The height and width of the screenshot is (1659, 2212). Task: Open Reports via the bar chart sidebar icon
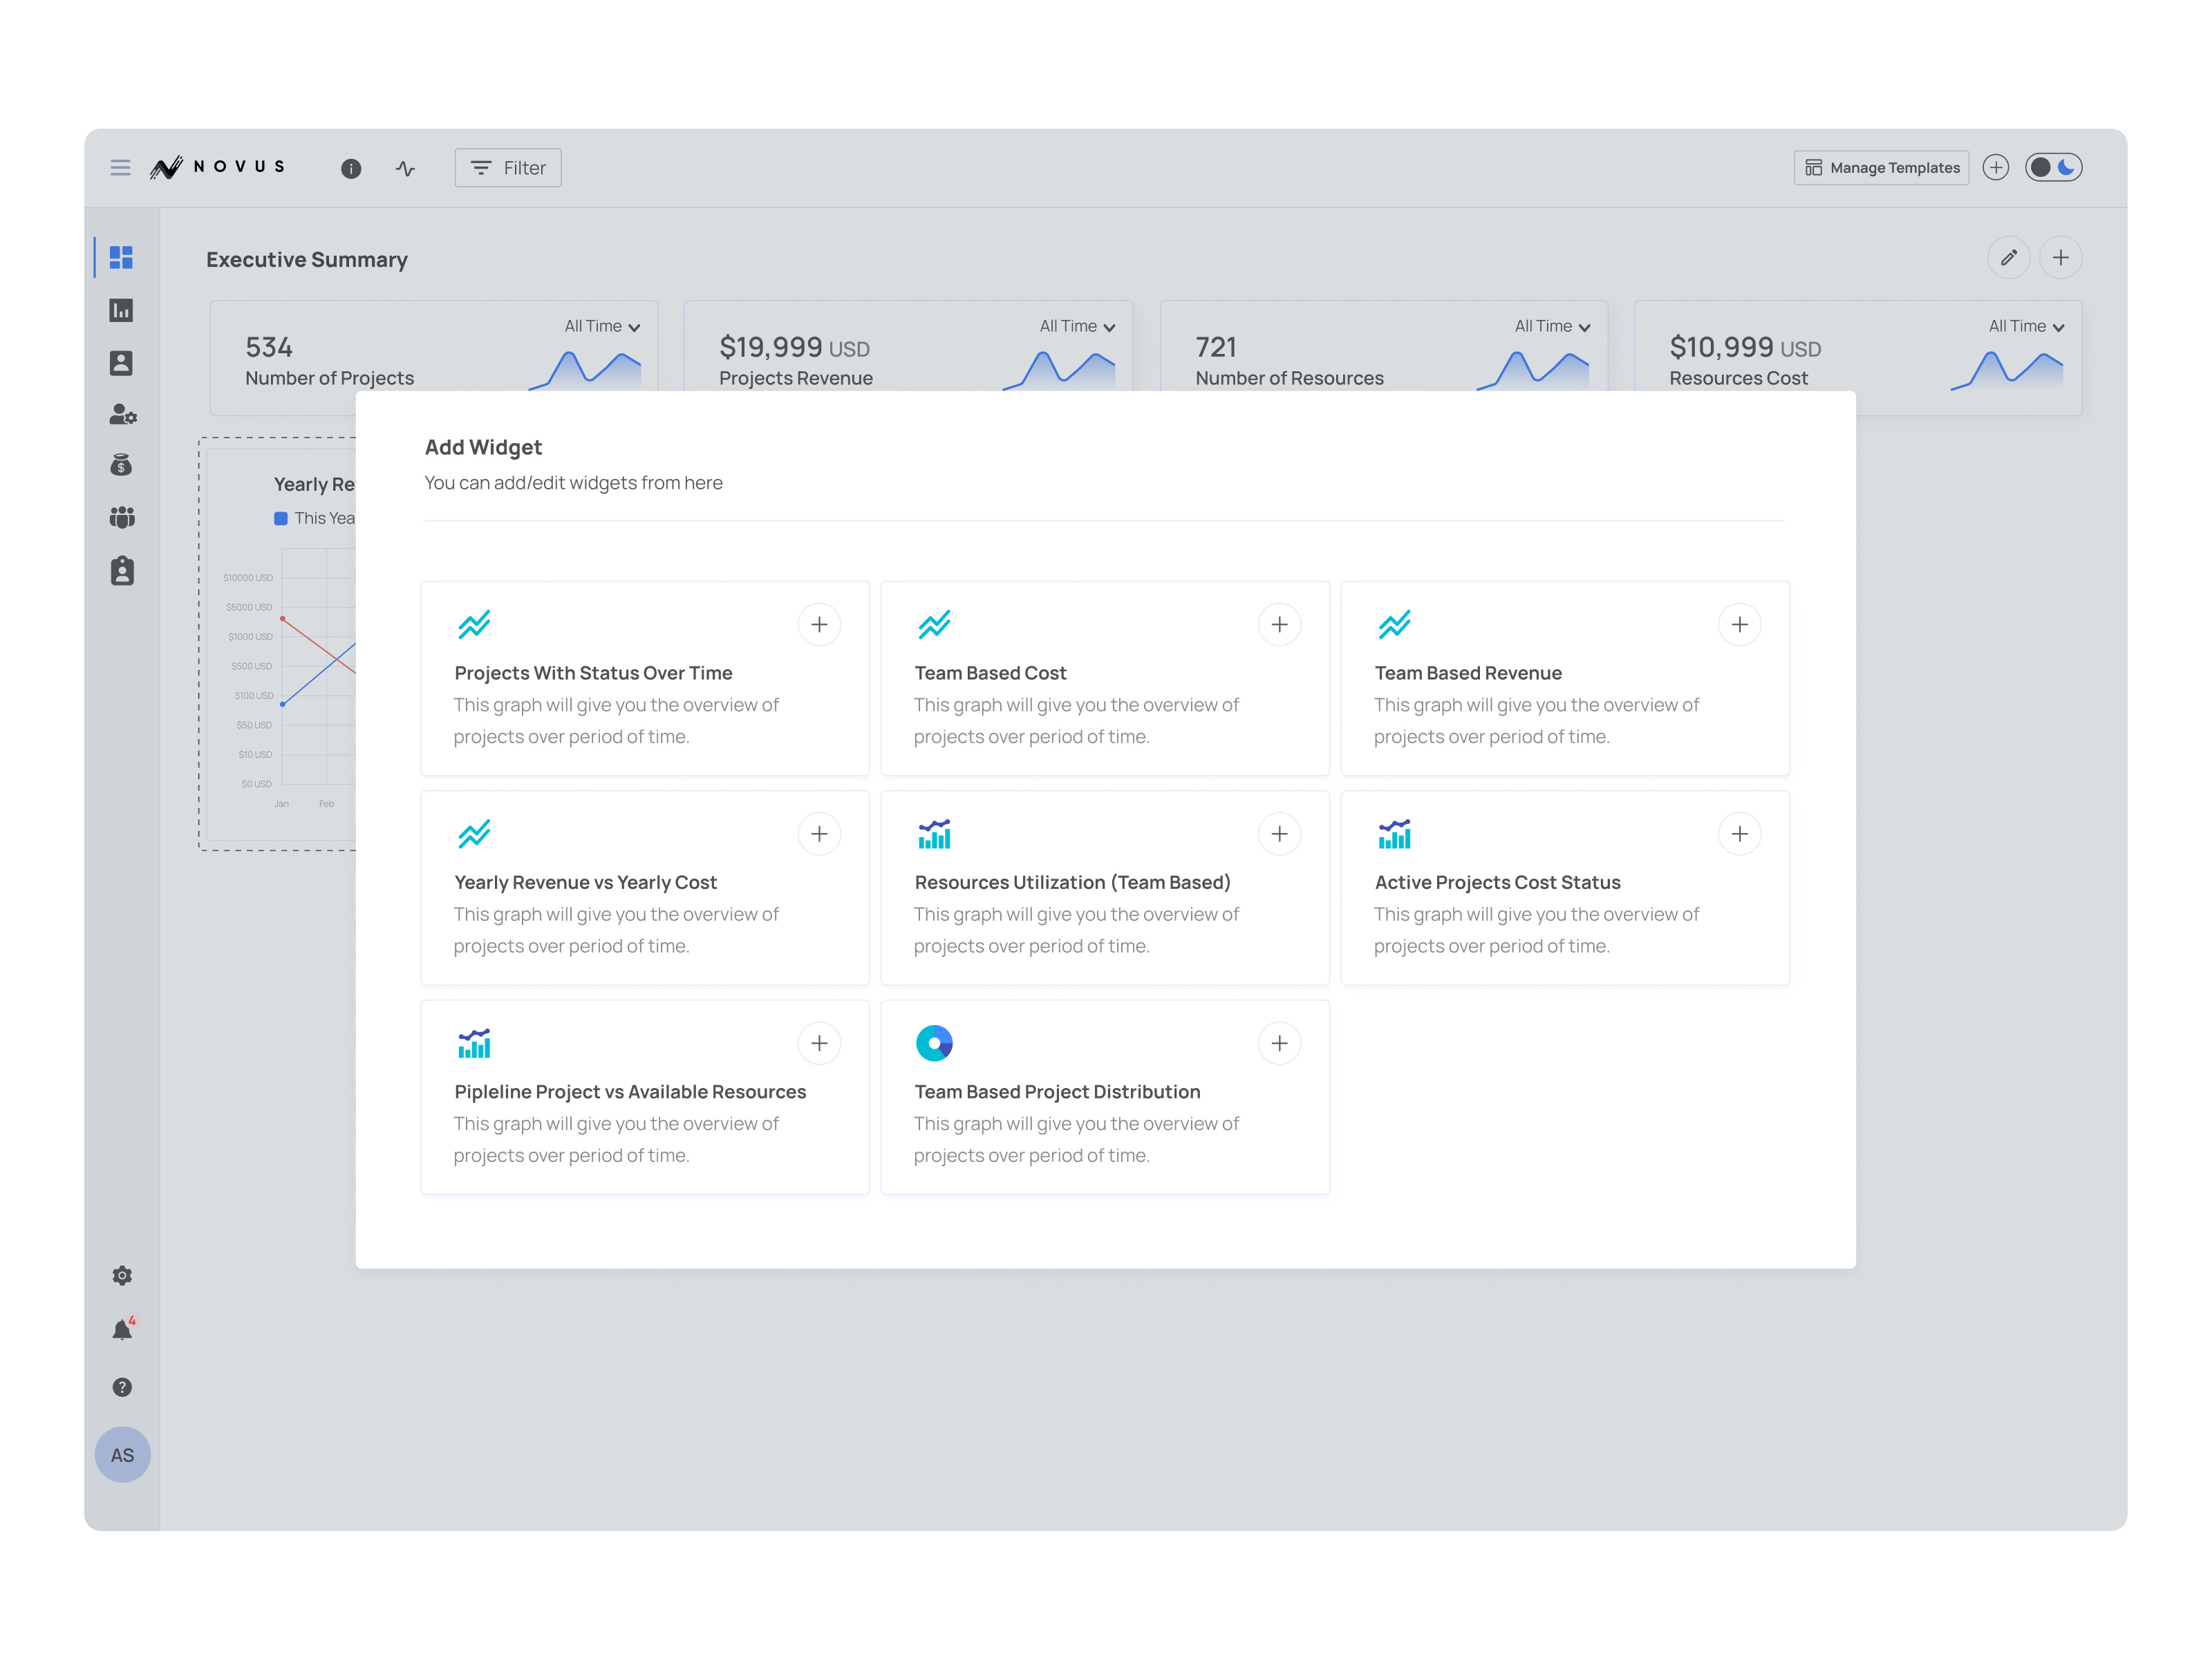[121, 310]
